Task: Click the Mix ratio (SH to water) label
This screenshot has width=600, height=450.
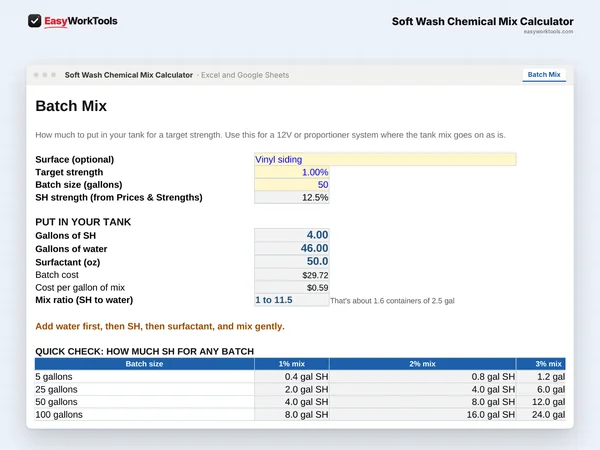Action: pyautogui.click(x=84, y=300)
